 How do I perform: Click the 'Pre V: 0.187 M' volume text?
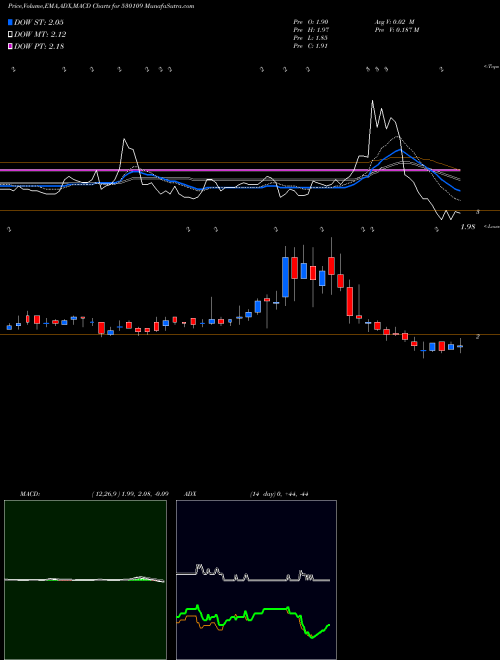396,30
